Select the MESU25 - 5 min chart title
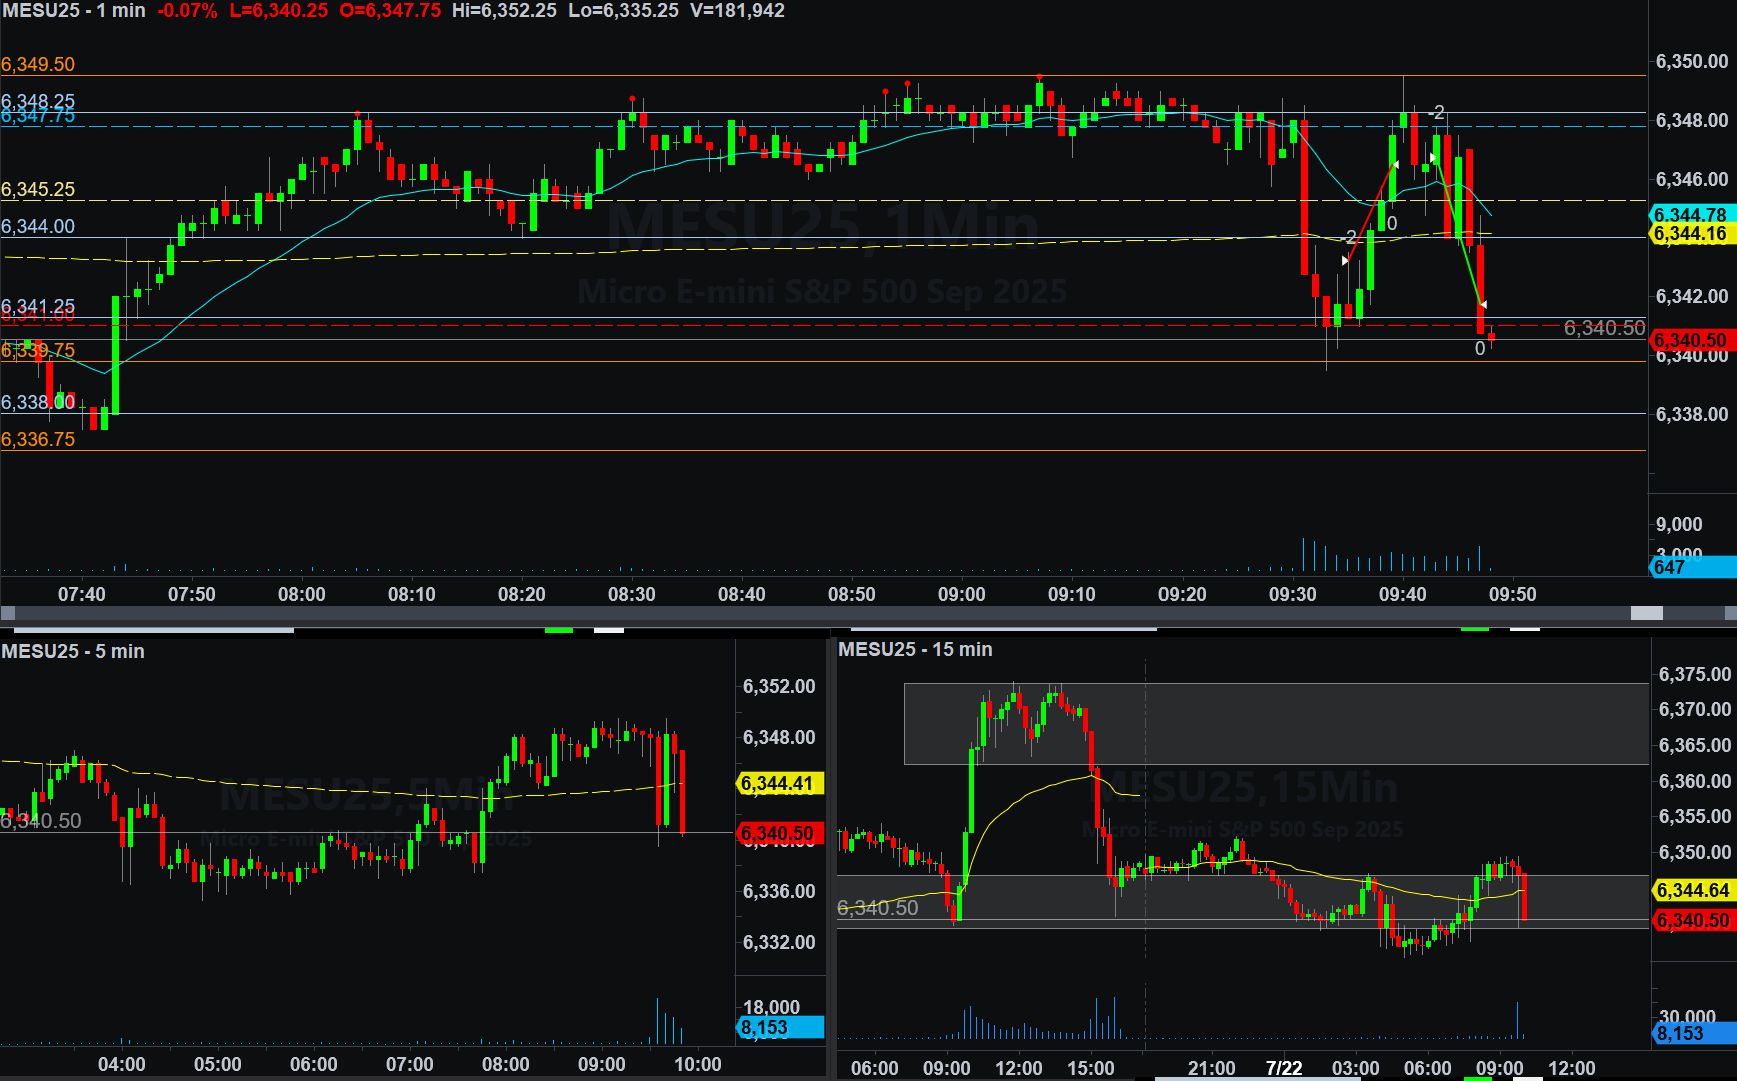The image size is (1737, 1081). point(73,651)
